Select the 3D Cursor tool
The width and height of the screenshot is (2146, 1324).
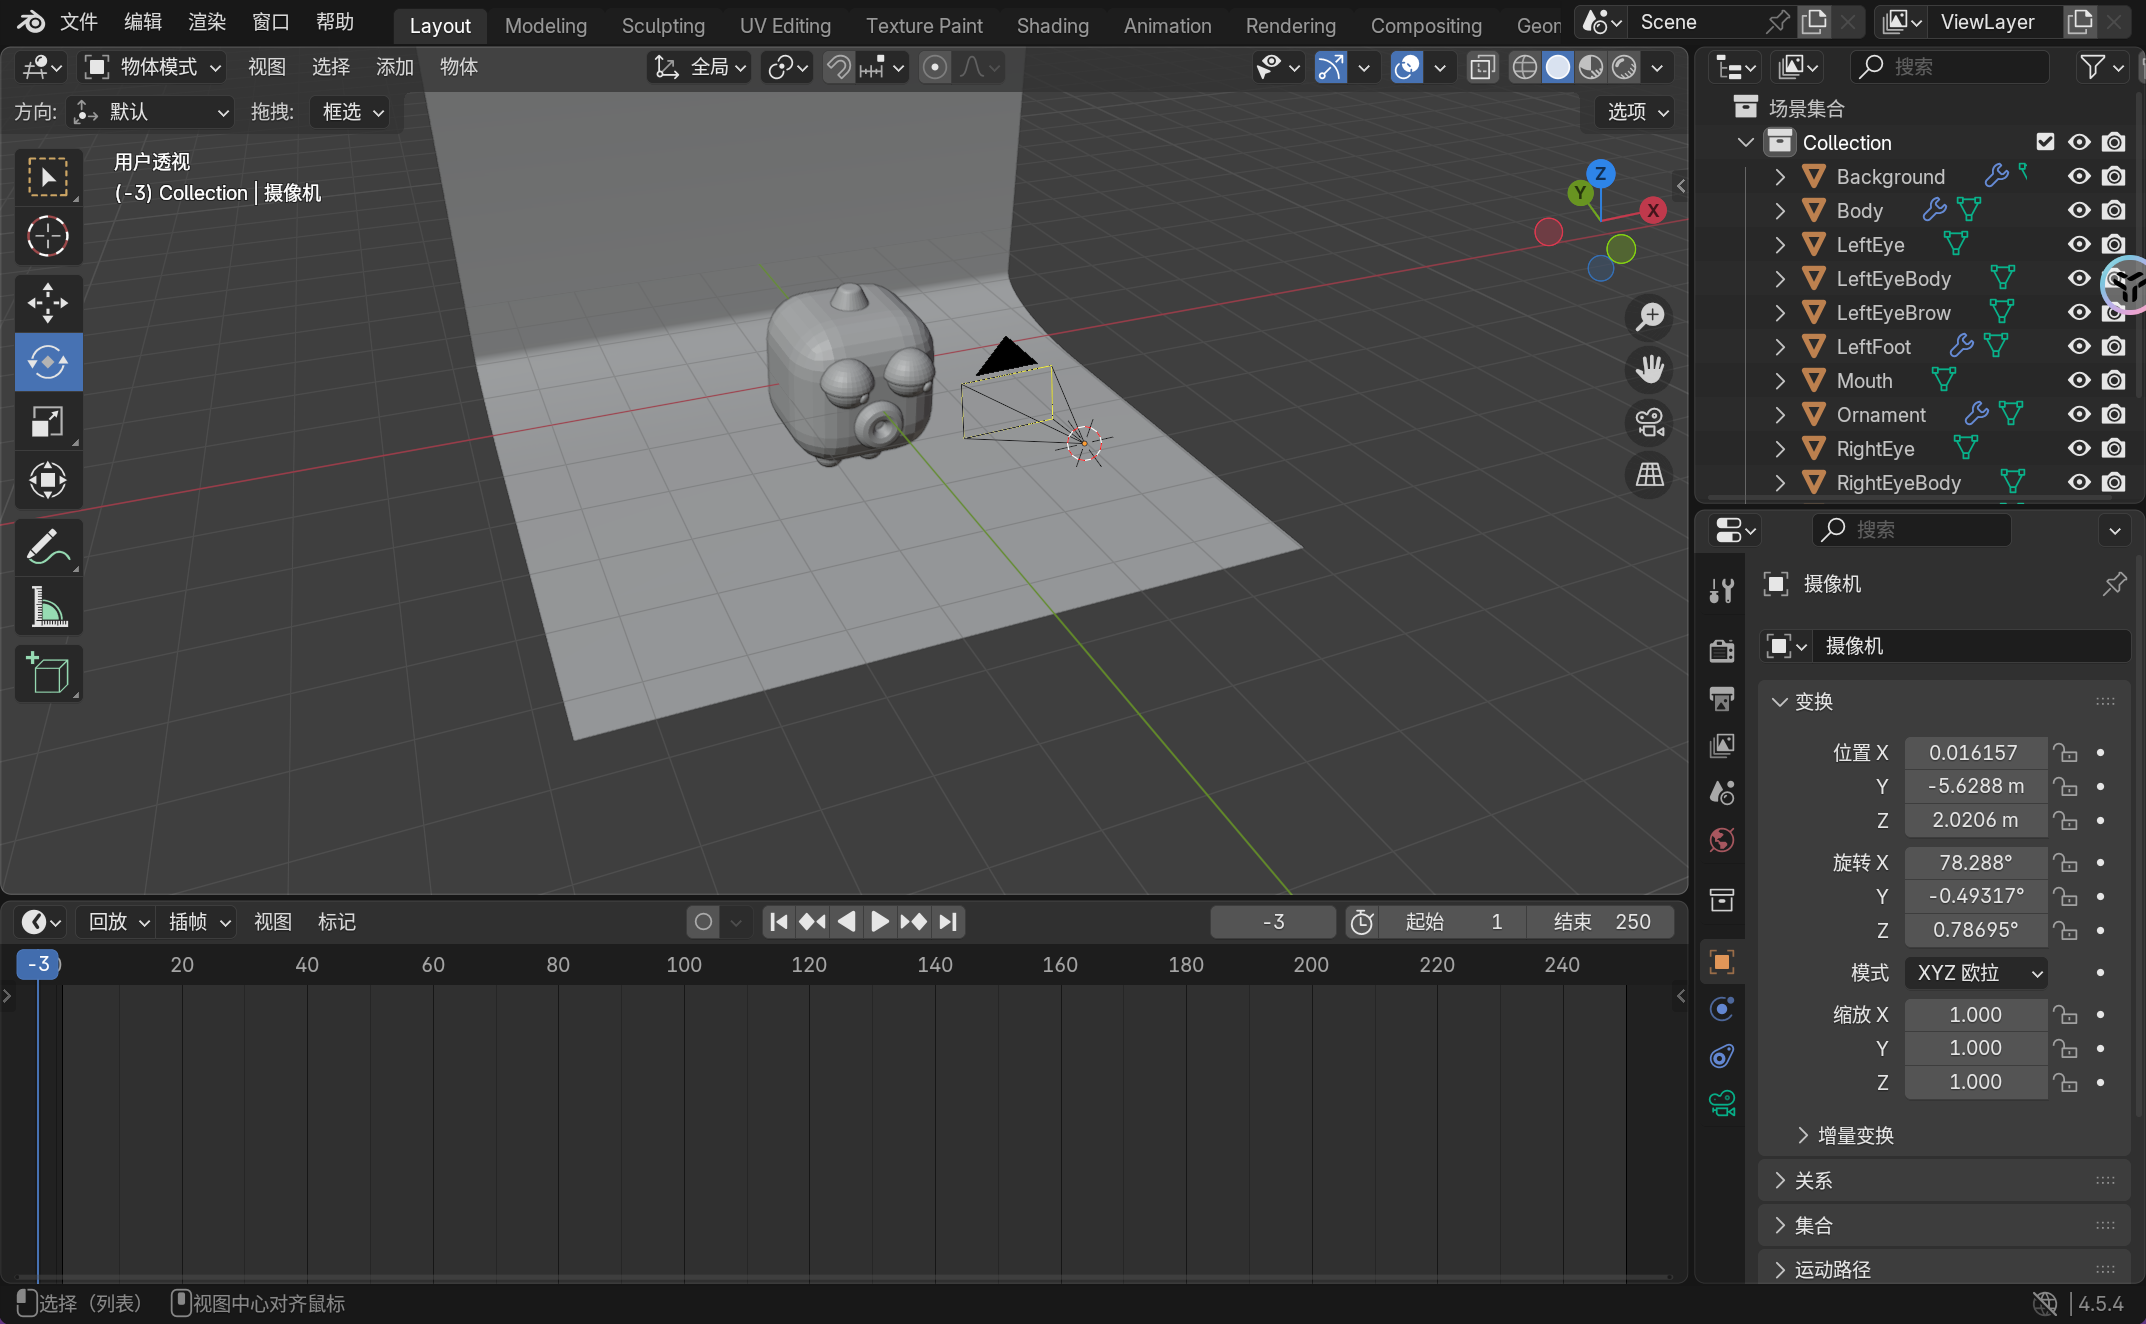coord(47,237)
